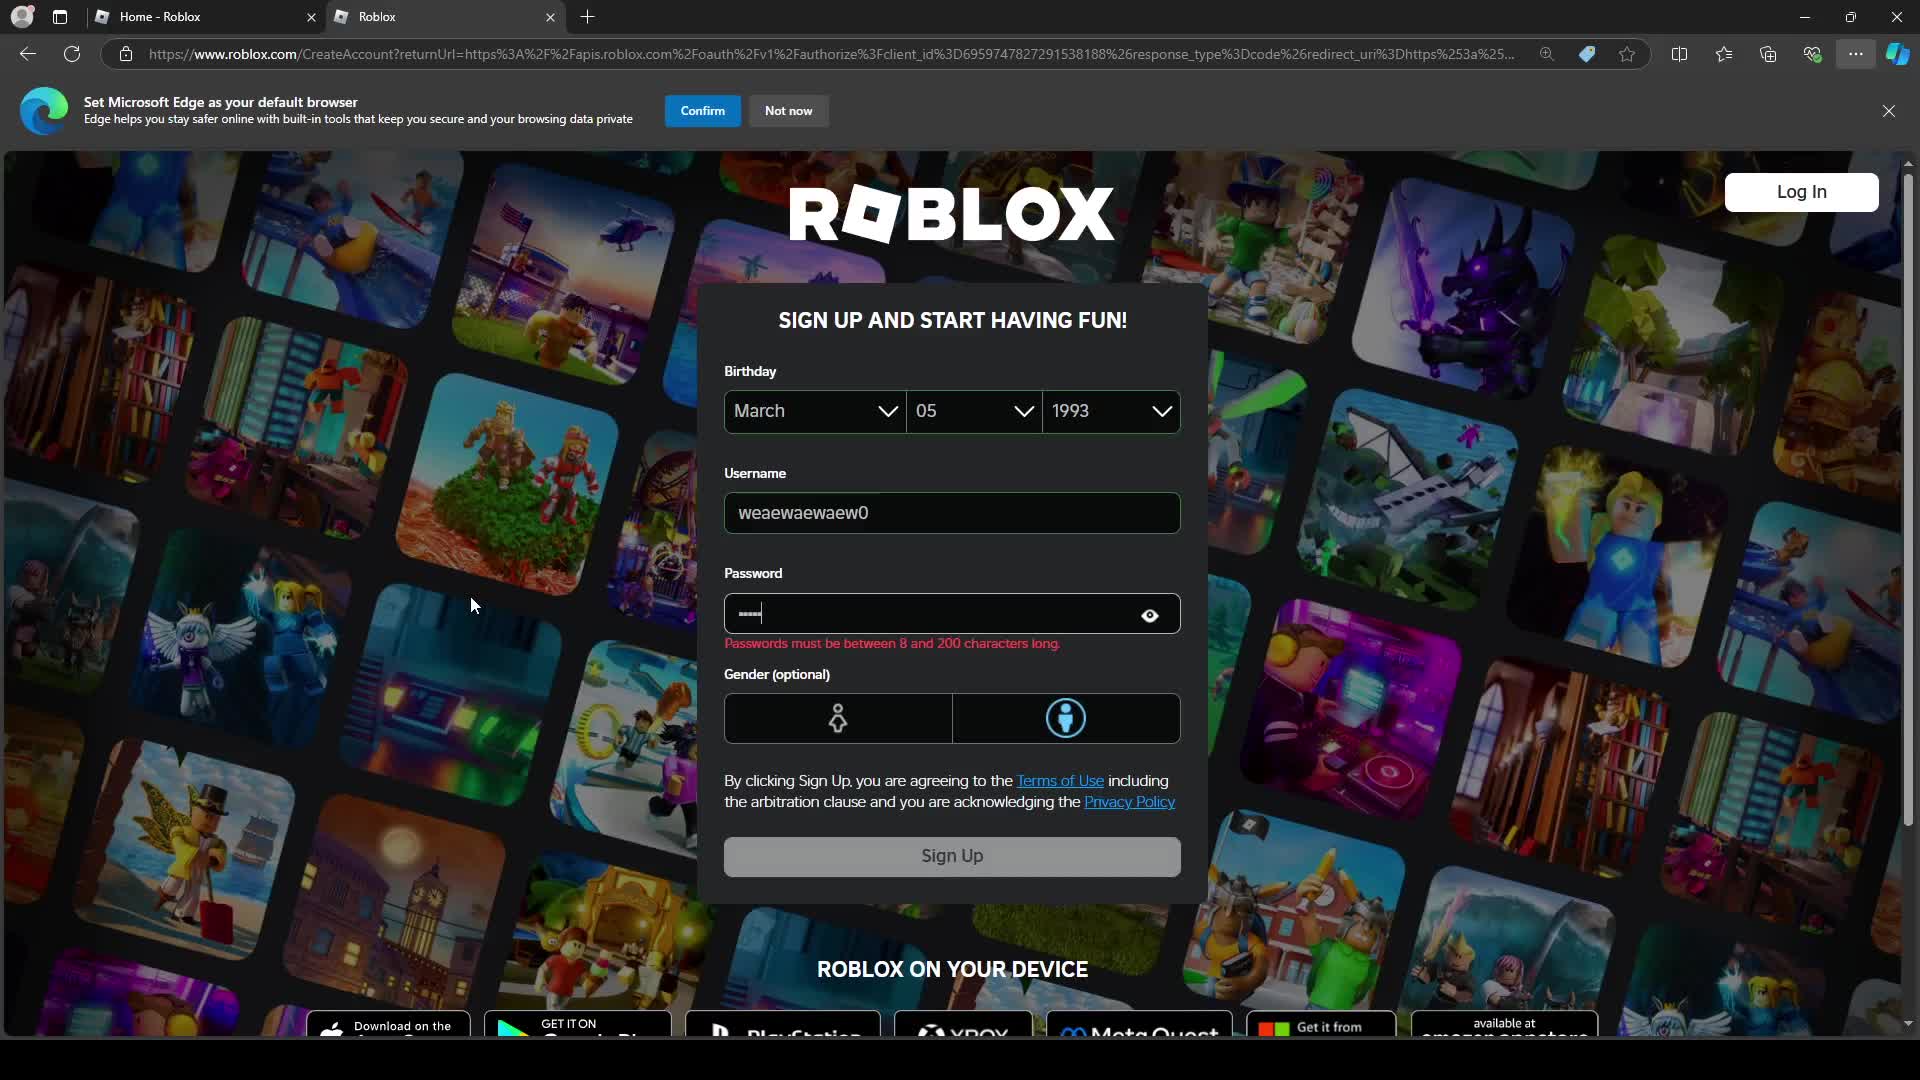Open Copilot sidebar icon
The height and width of the screenshot is (1080, 1920).
coord(1897,54)
